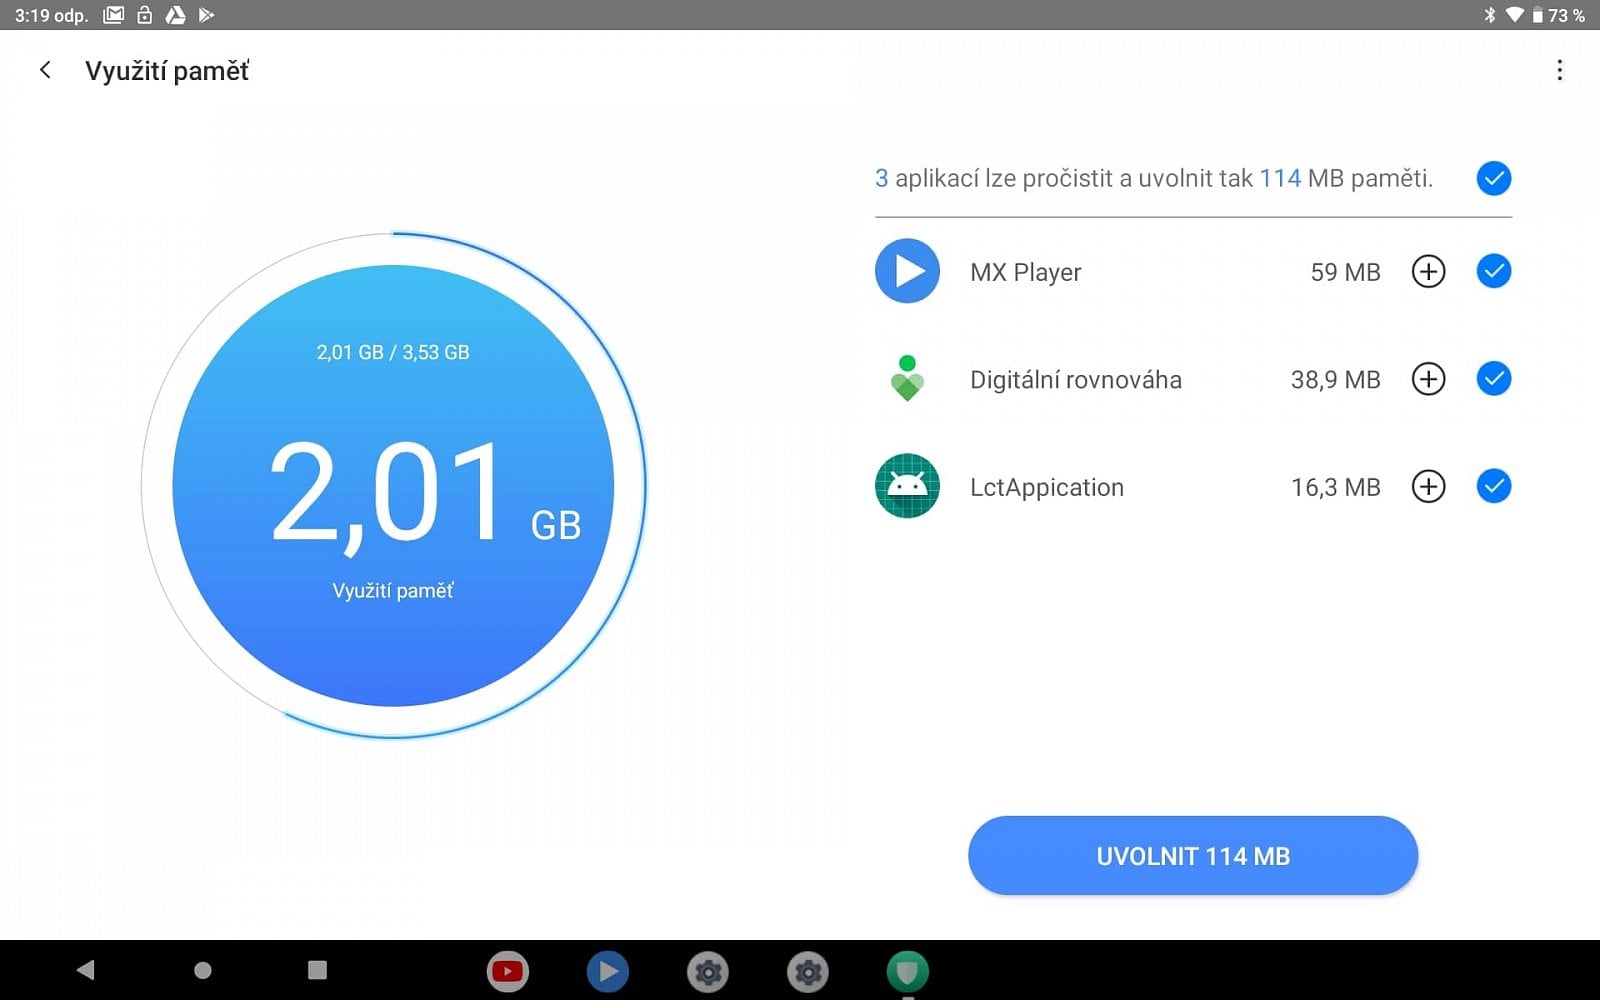Tap the 16,3 MB size value
1600x1000 pixels.
1335,487
